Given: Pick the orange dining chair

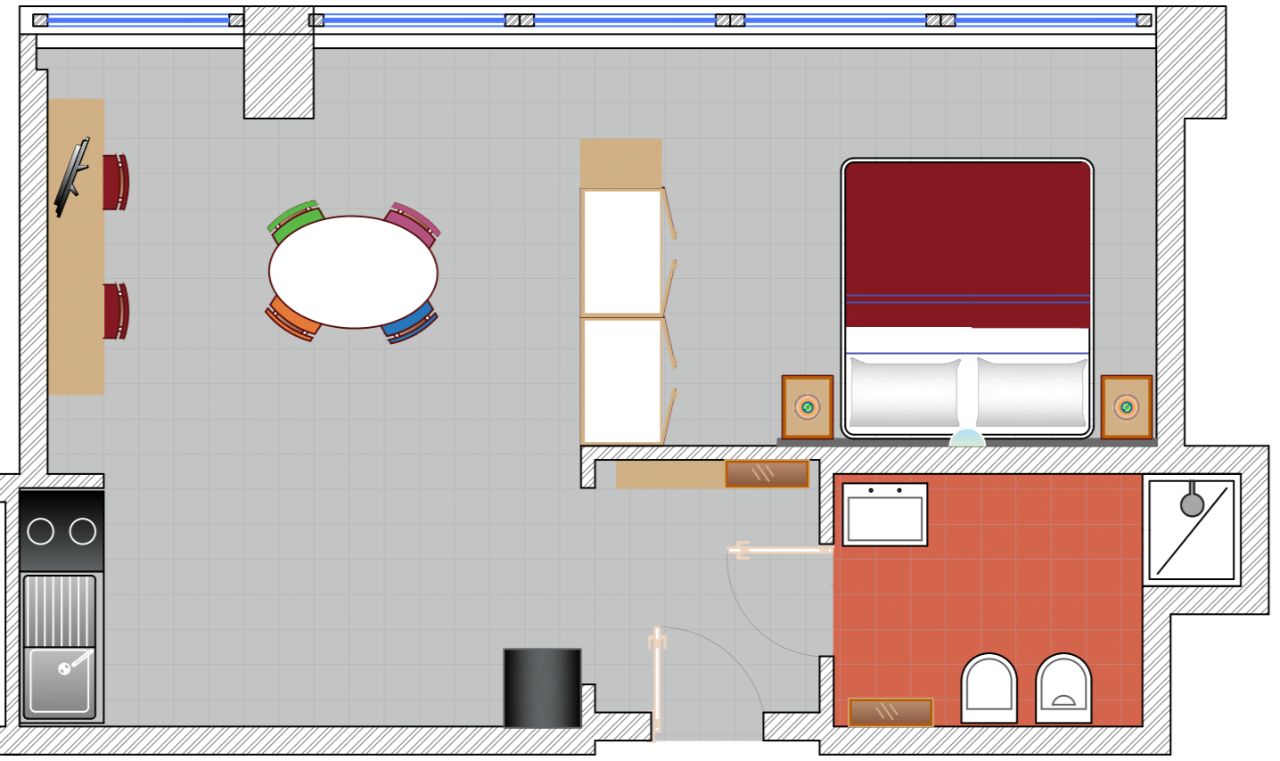Looking at the screenshot, I should pyautogui.click(x=290, y=318).
